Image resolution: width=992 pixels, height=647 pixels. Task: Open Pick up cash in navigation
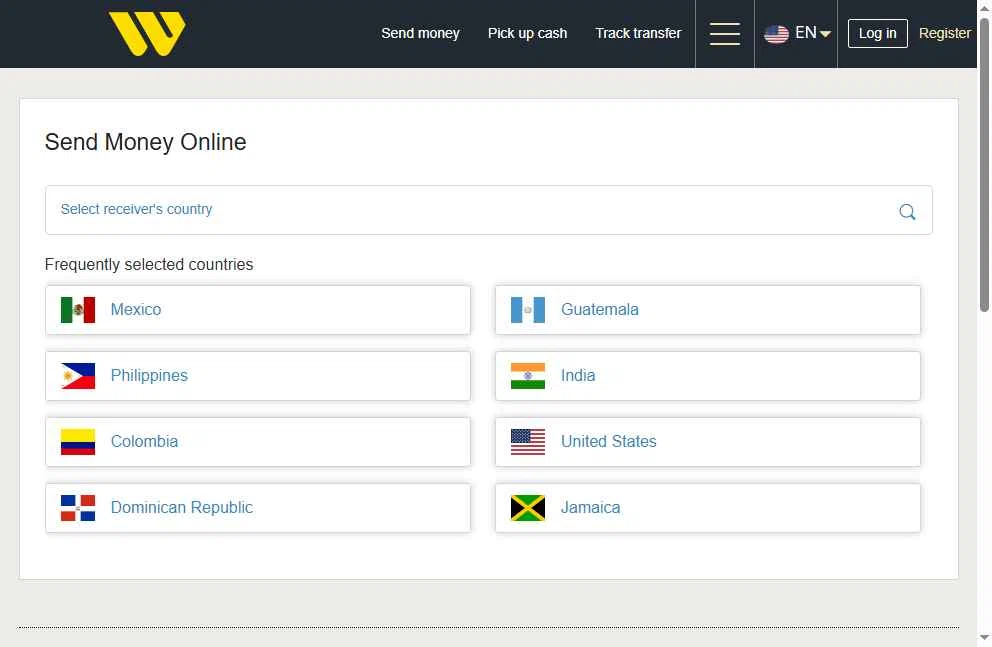pyautogui.click(x=527, y=33)
